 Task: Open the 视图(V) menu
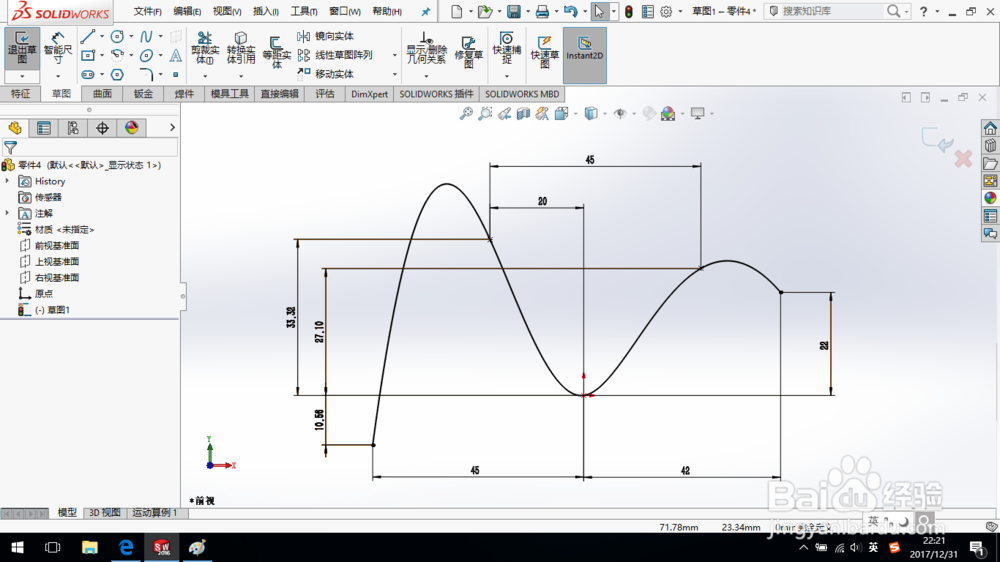[x=226, y=11]
